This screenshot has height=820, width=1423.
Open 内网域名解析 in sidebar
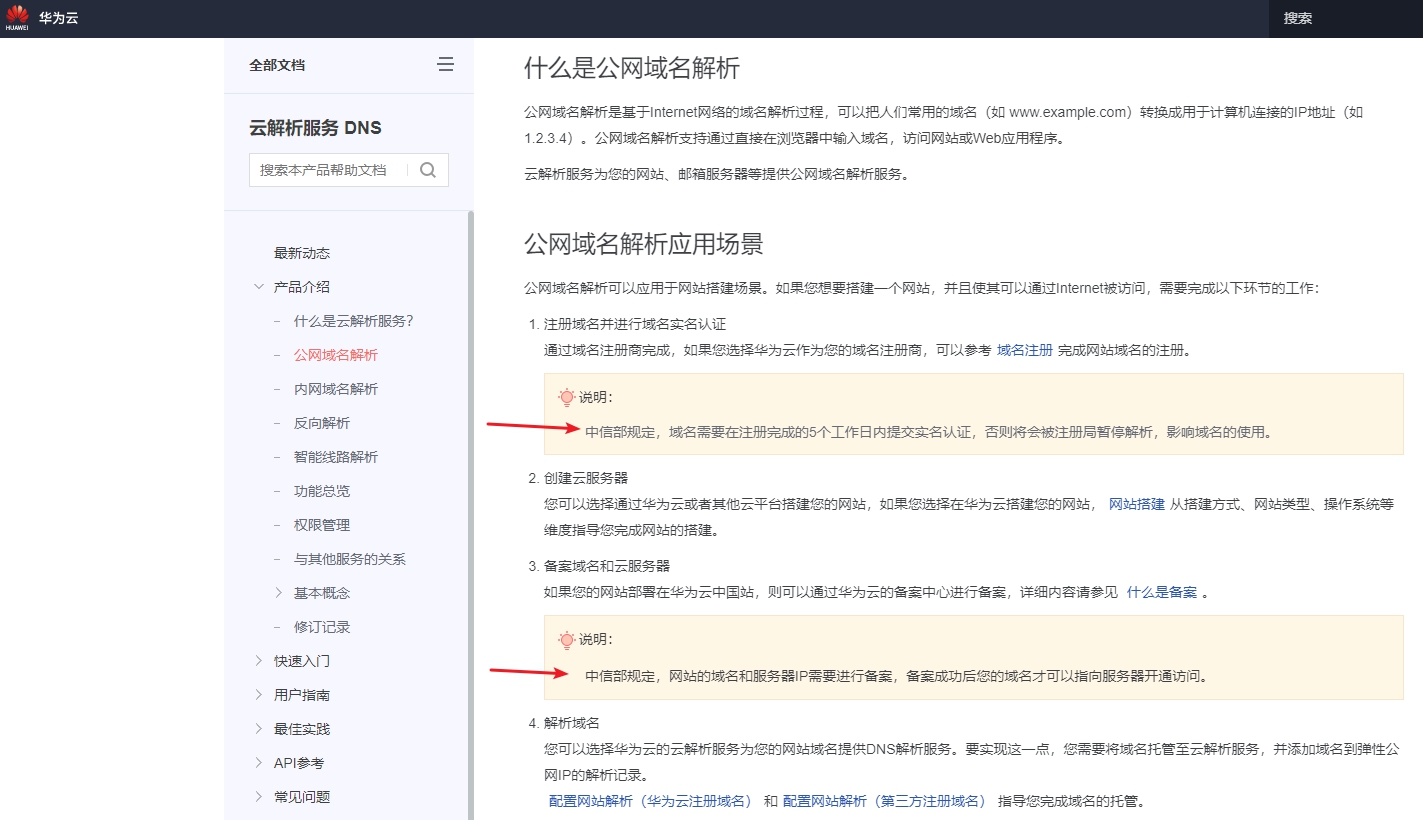336,389
